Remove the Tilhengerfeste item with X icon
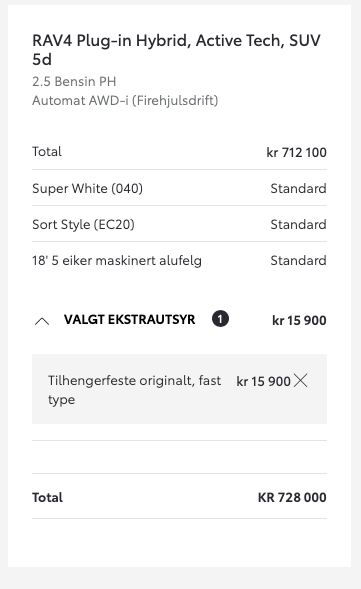361x589 pixels. point(301,381)
